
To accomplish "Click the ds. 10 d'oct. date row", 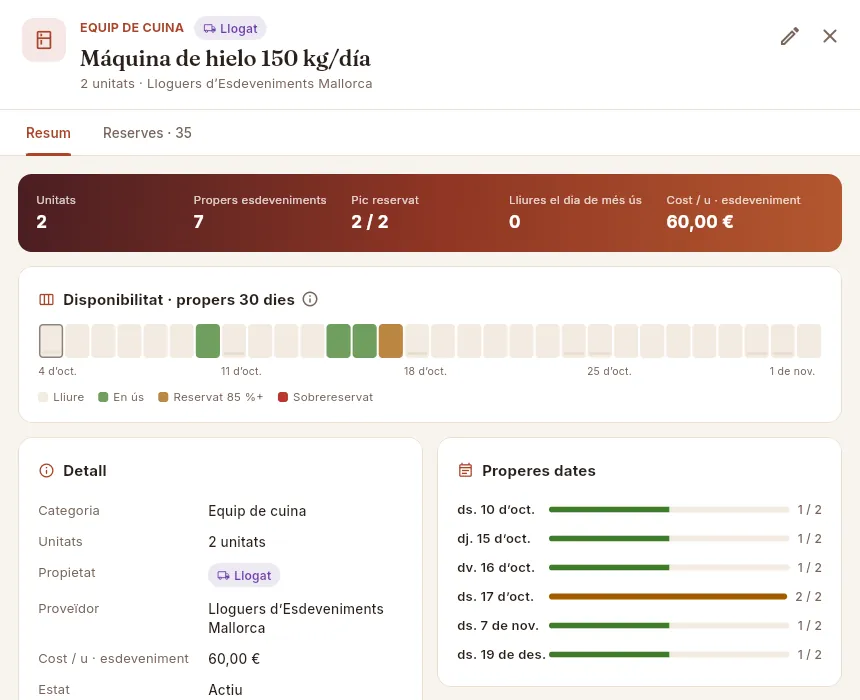I will [x=640, y=510].
